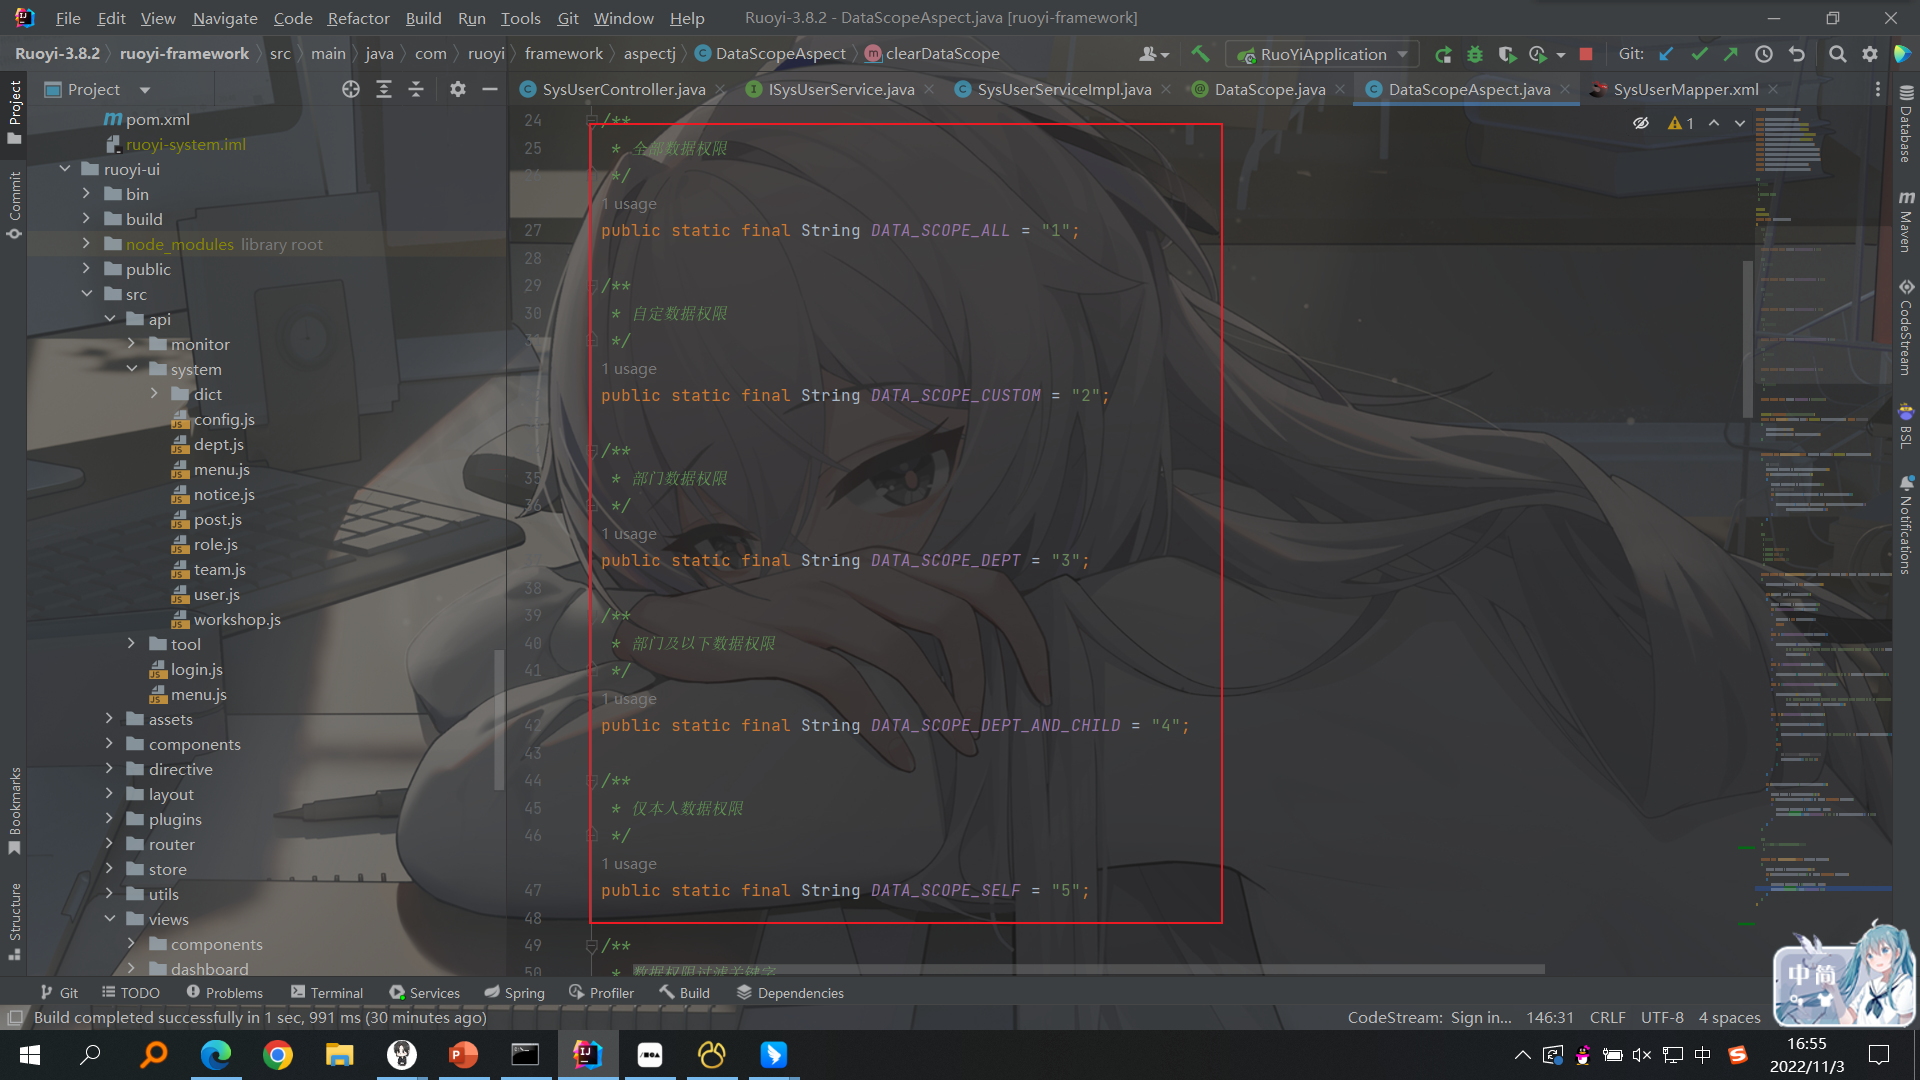The width and height of the screenshot is (1920, 1080).
Task: Click the Build project hammer icon
Action: (x=1200, y=54)
